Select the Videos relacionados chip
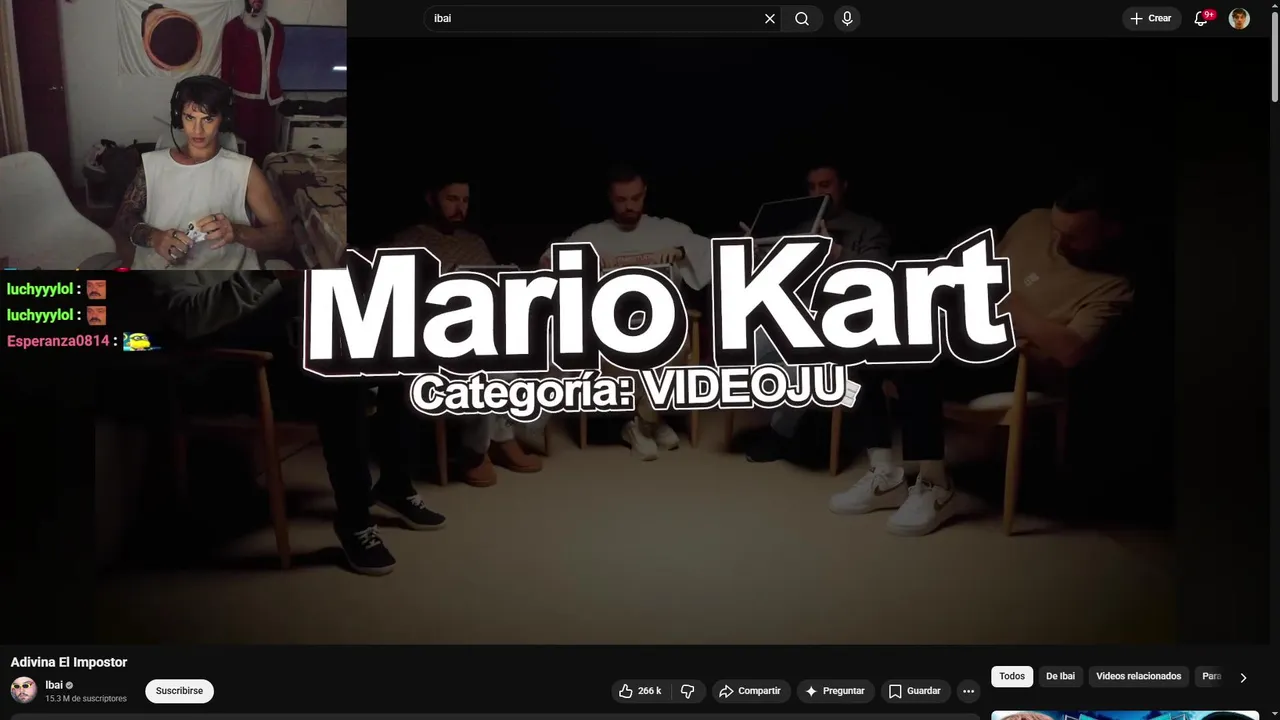This screenshot has width=1280, height=720. click(1138, 676)
